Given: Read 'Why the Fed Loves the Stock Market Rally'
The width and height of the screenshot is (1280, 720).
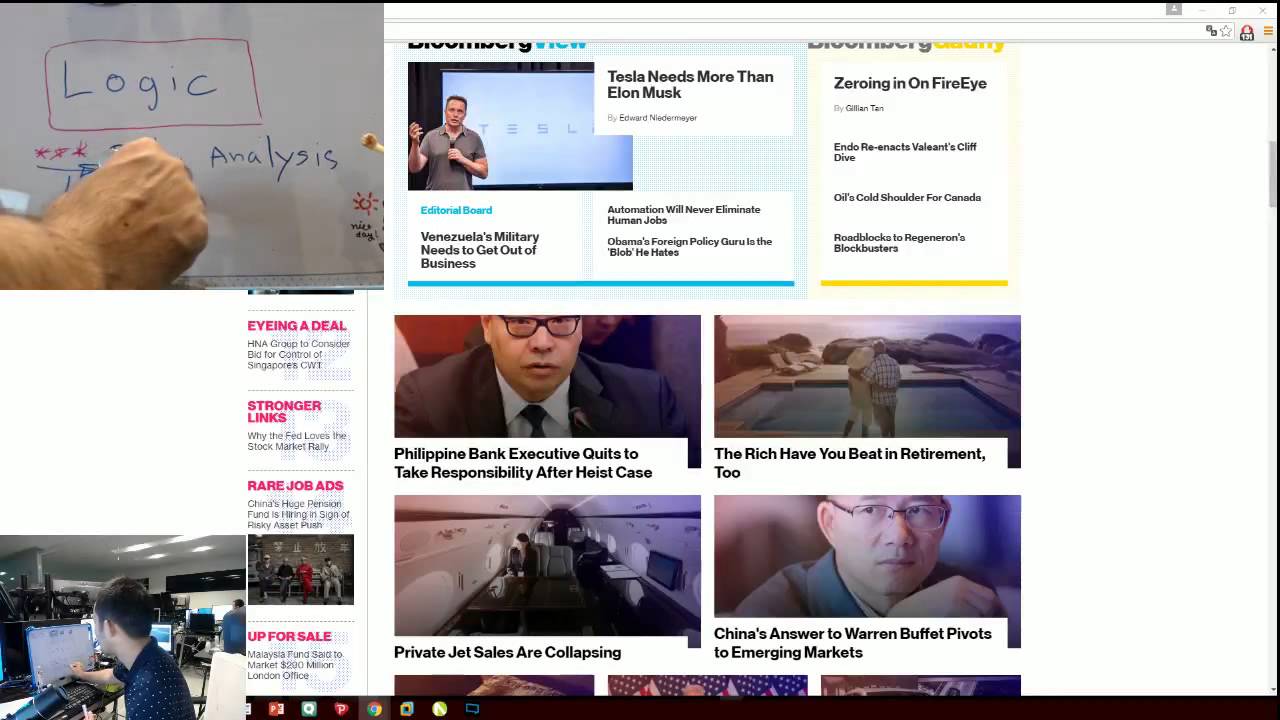Looking at the screenshot, I should (x=297, y=441).
